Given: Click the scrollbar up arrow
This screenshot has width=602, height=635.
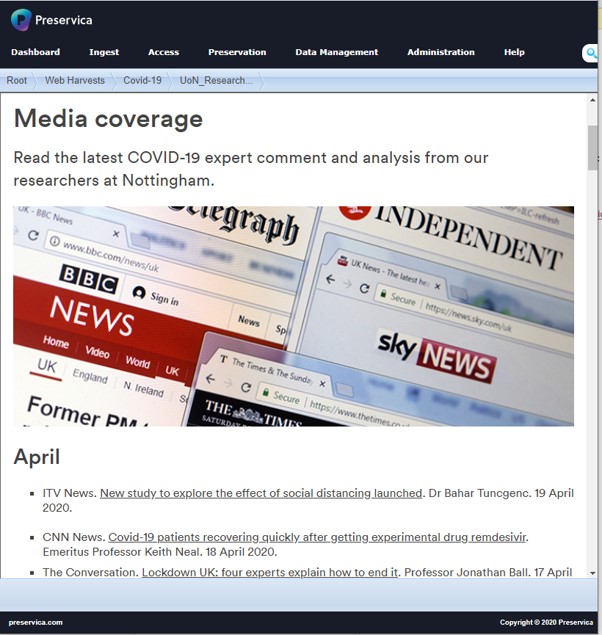Looking at the screenshot, I should [592, 101].
